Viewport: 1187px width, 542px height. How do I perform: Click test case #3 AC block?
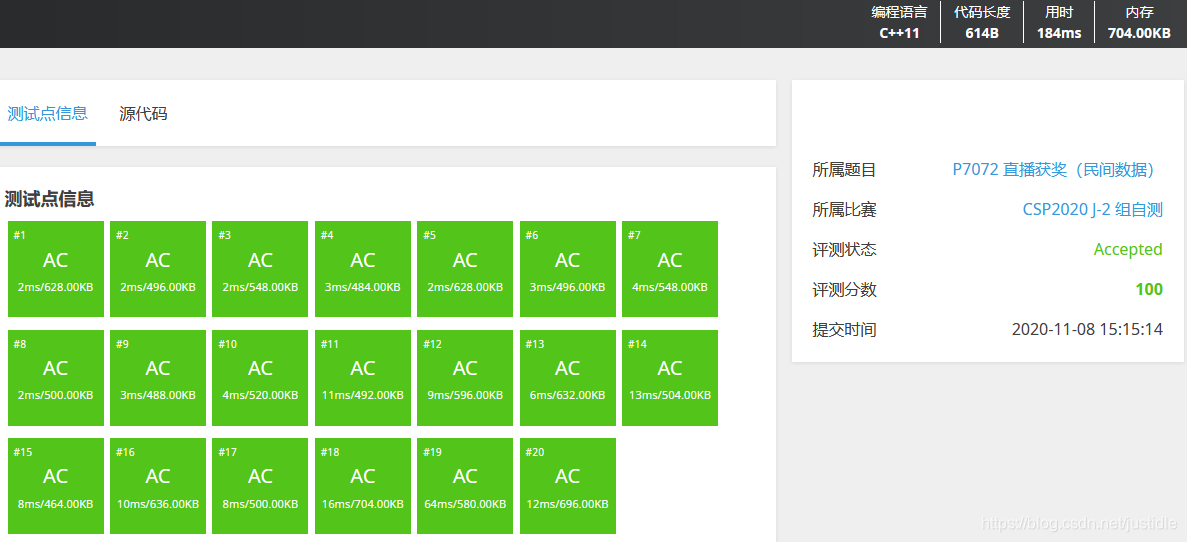point(260,269)
